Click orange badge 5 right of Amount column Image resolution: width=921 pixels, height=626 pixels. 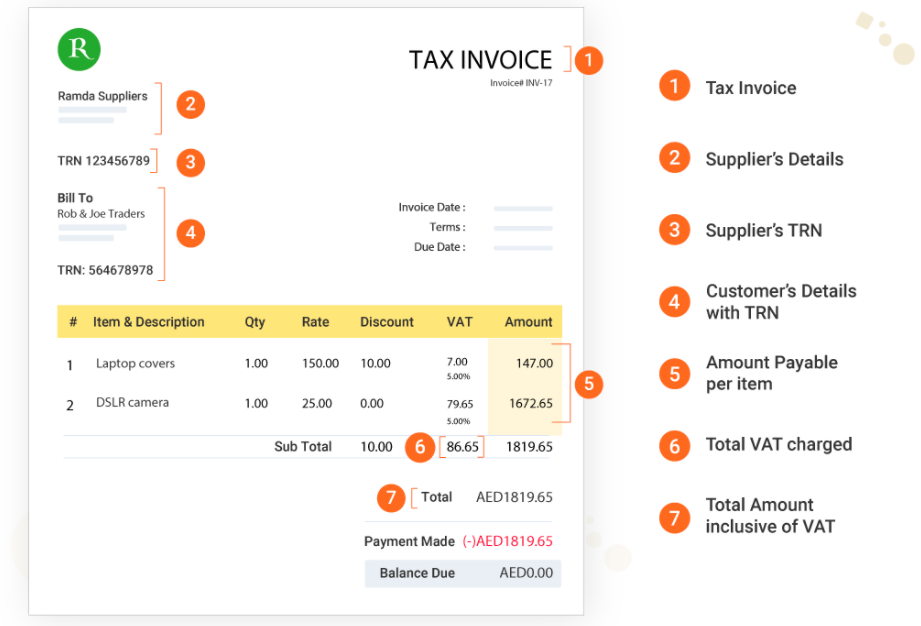coord(589,383)
